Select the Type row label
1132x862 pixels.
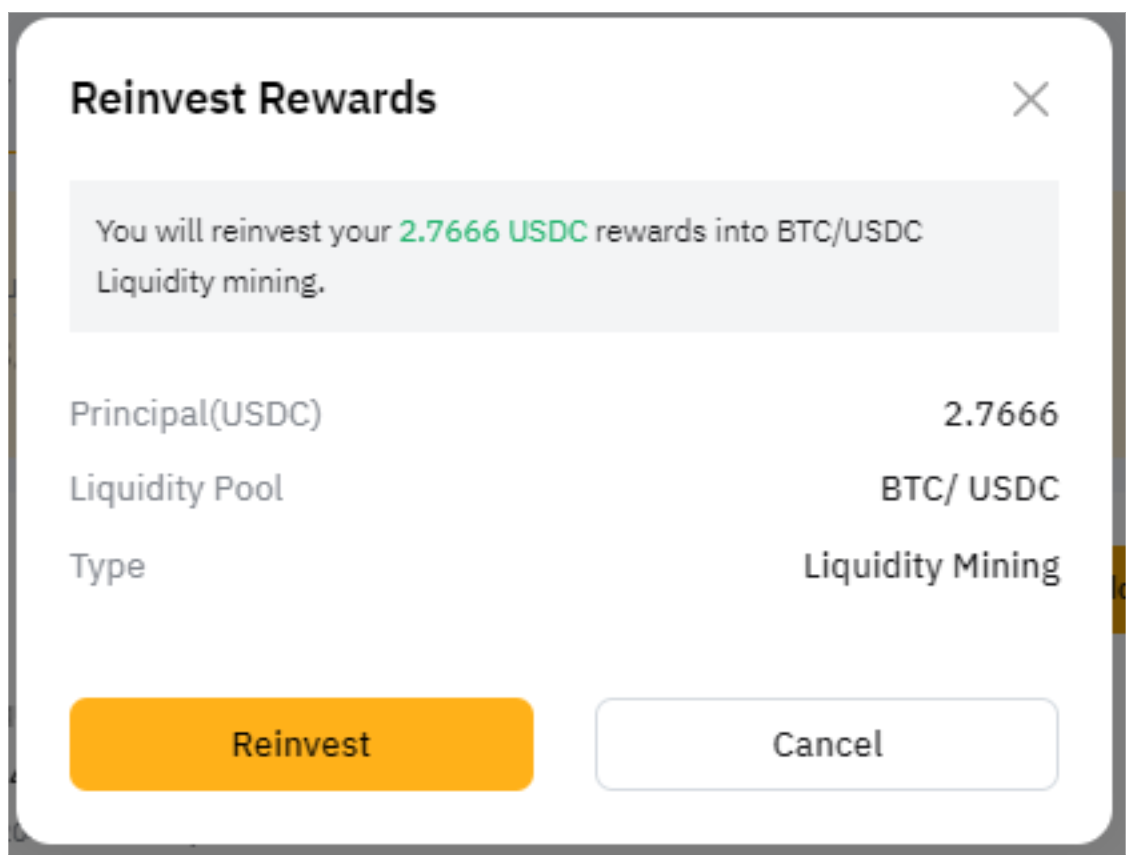point(108,566)
